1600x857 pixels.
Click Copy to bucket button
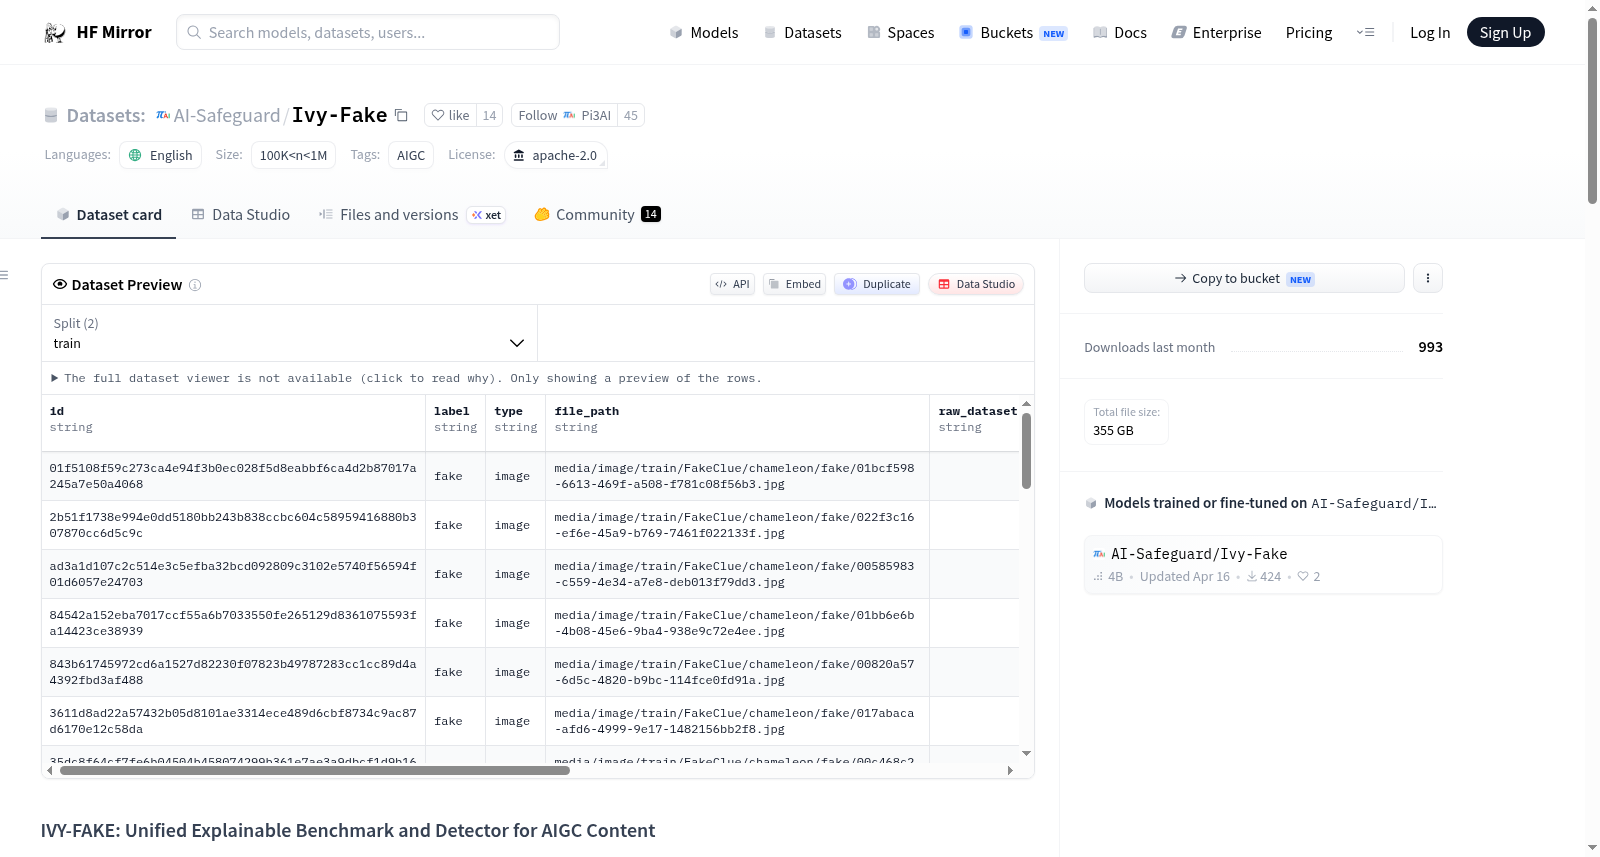click(x=1244, y=278)
